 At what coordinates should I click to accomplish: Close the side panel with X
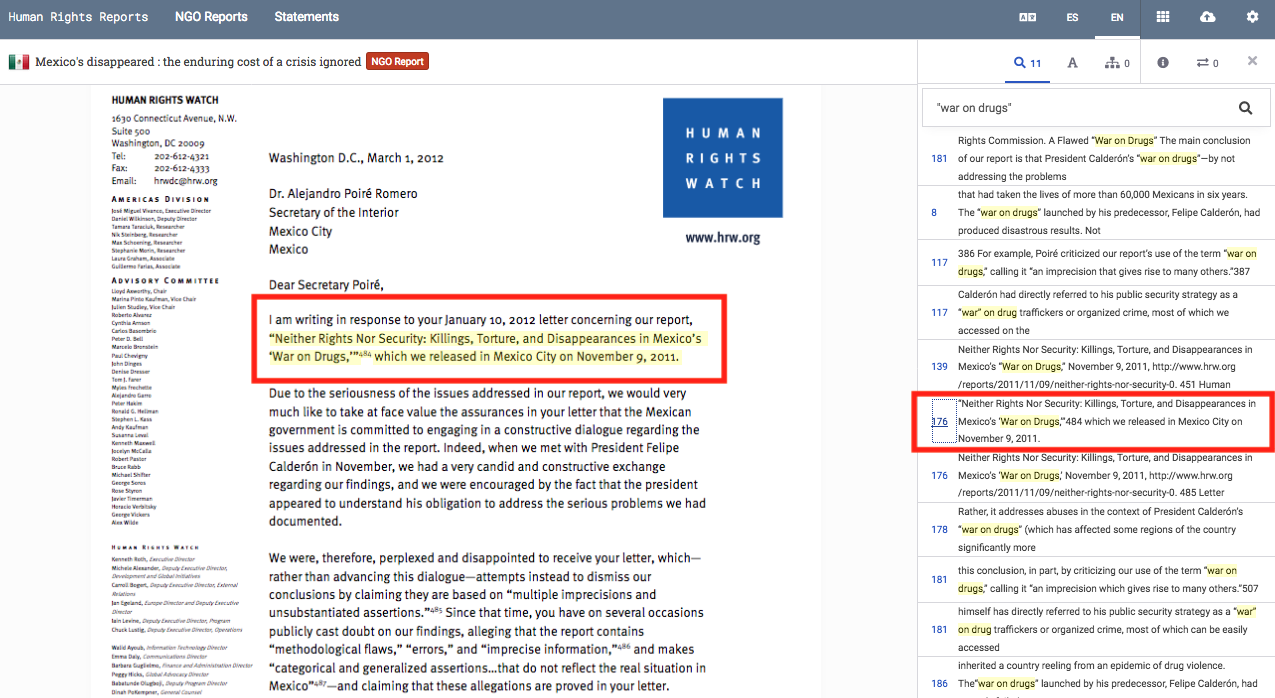tap(1252, 62)
